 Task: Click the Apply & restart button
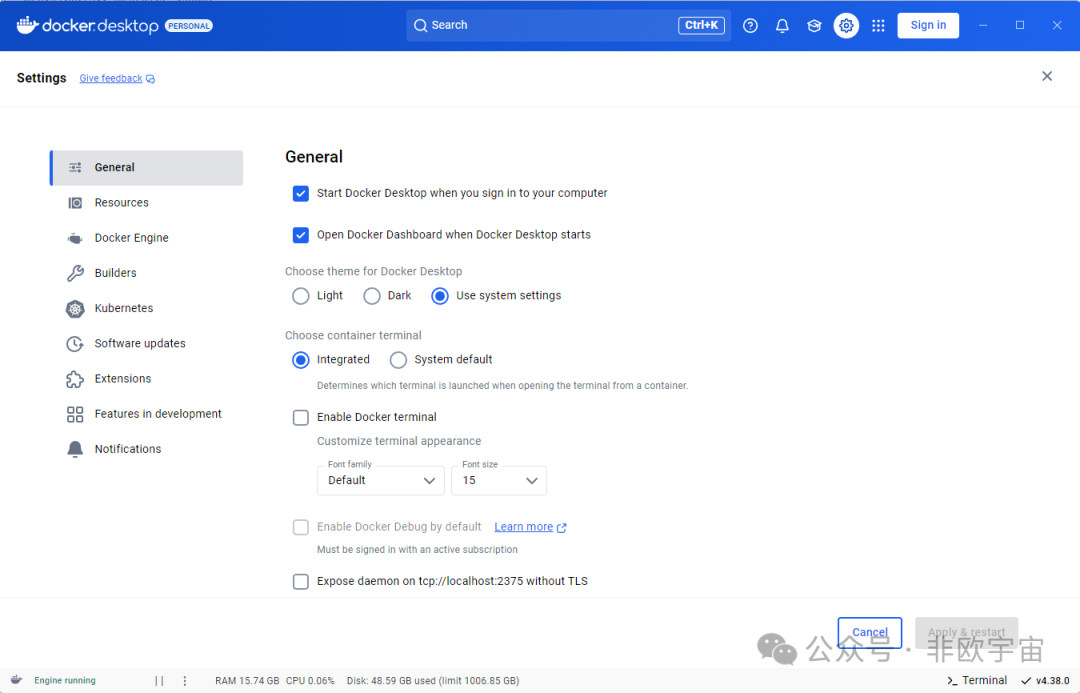click(x=966, y=632)
